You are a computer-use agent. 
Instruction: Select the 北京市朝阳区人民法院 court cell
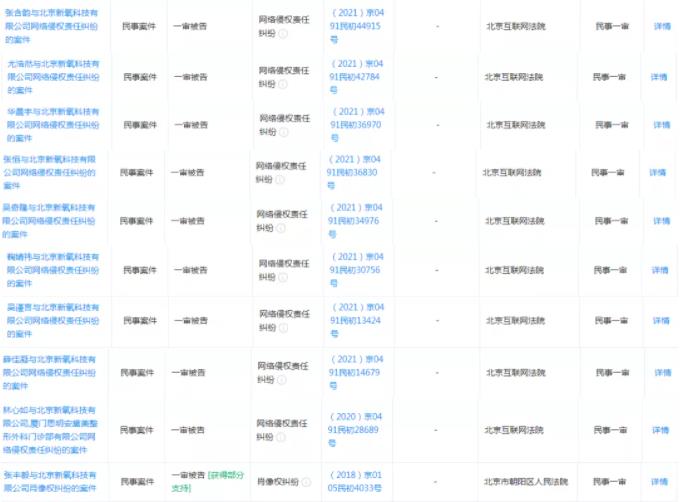(x=526, y=482)
